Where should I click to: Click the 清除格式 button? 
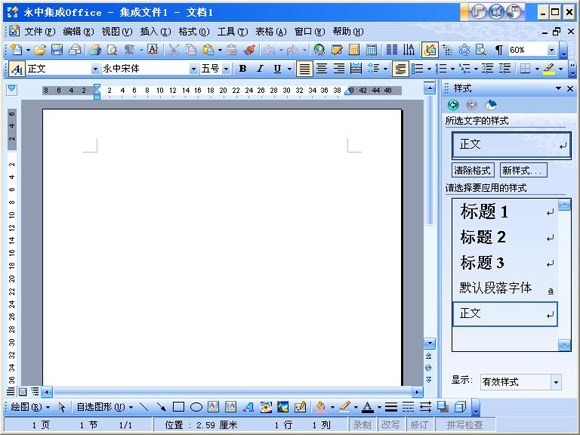[473, 171]
